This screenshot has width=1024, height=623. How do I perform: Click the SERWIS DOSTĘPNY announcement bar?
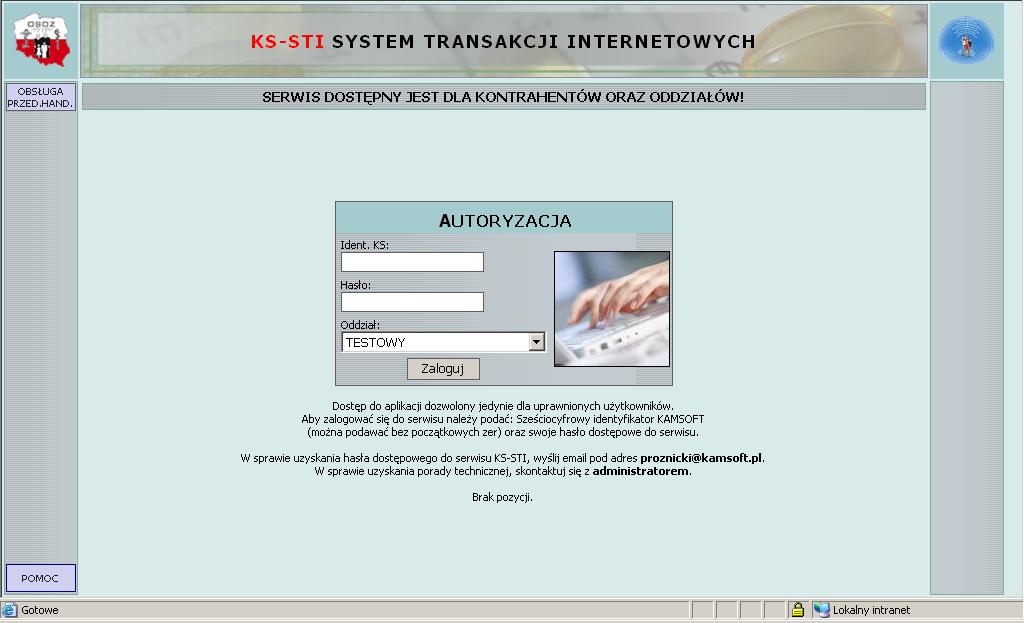pyautogui.click(x=503, y=97)
